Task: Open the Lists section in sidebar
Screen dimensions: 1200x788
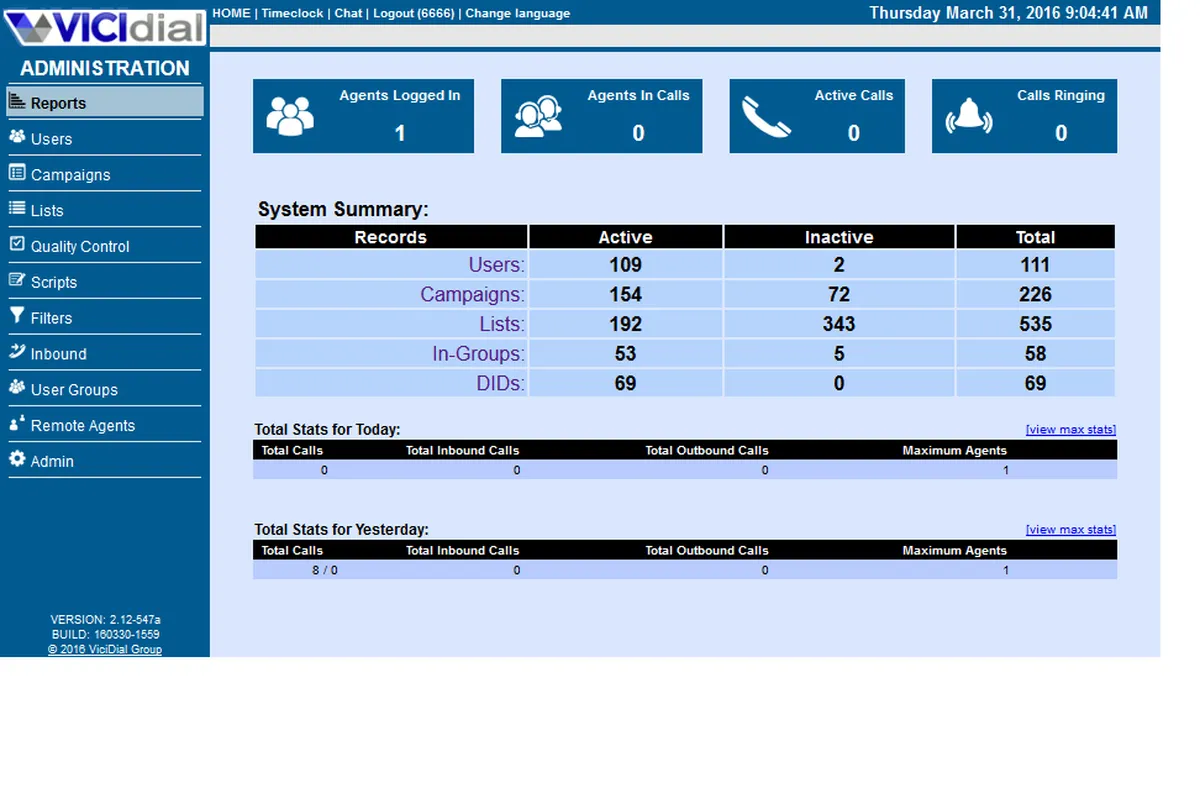Action: click(x=47, y=211)
